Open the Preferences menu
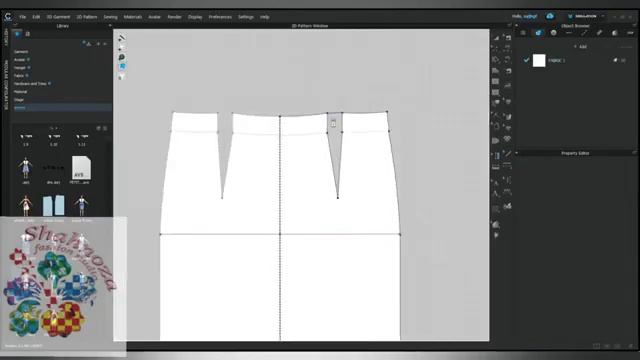The height and width of the screenshot is (360, 640). pyautogui.click(x=220, y=17)
